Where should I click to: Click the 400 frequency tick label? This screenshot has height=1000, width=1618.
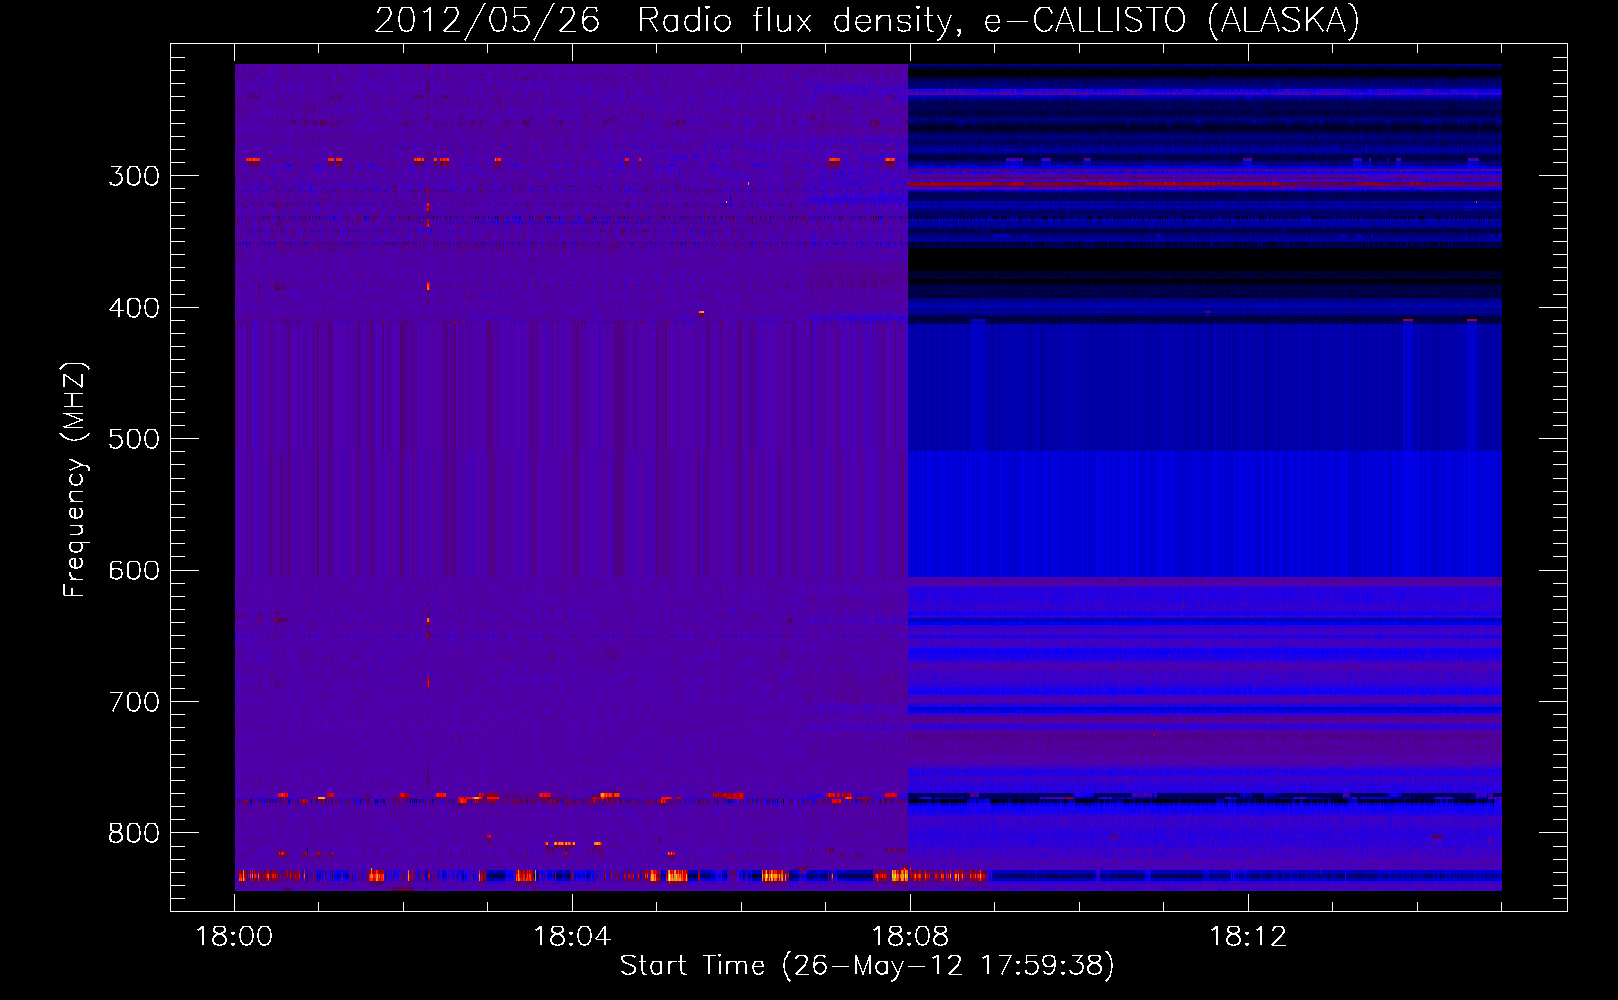pyautogui.click(x=134, y=308)
